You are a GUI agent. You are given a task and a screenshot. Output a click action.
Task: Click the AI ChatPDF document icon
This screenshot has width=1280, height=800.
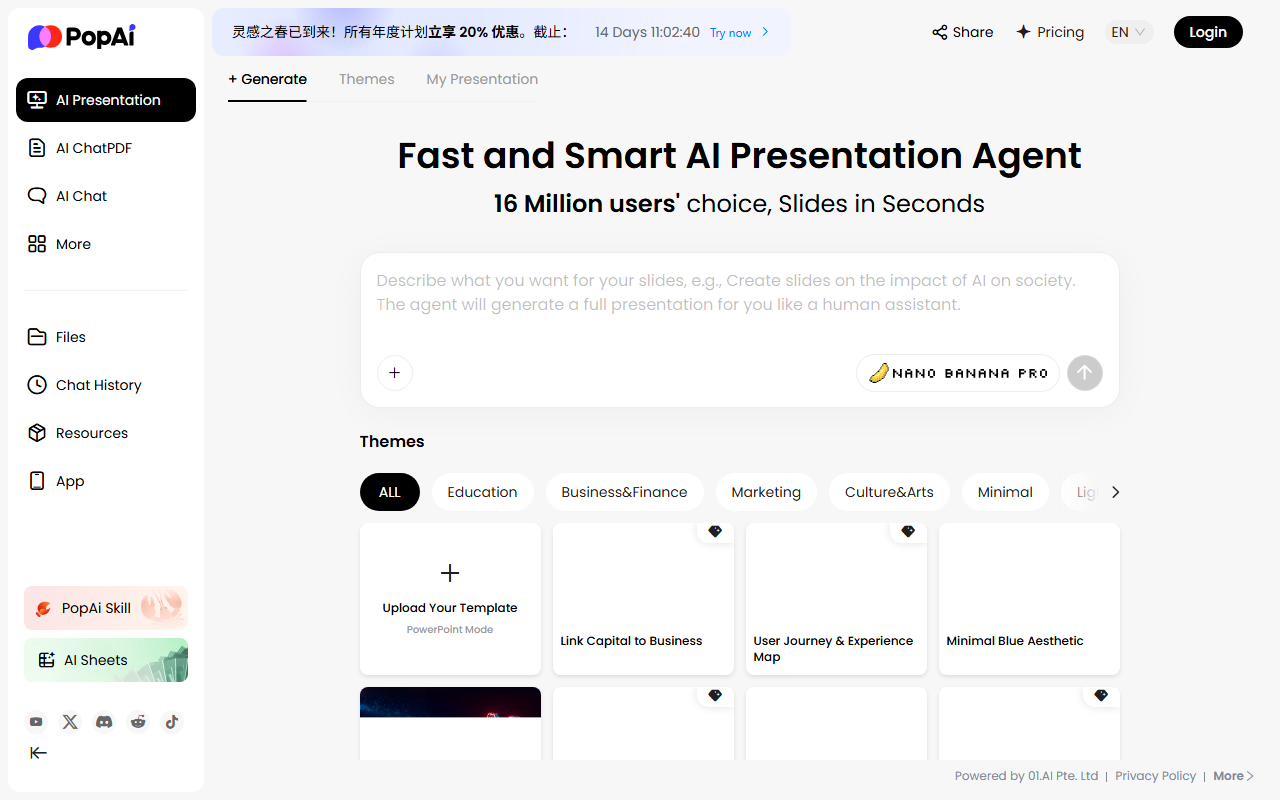(x=37, y=148)
